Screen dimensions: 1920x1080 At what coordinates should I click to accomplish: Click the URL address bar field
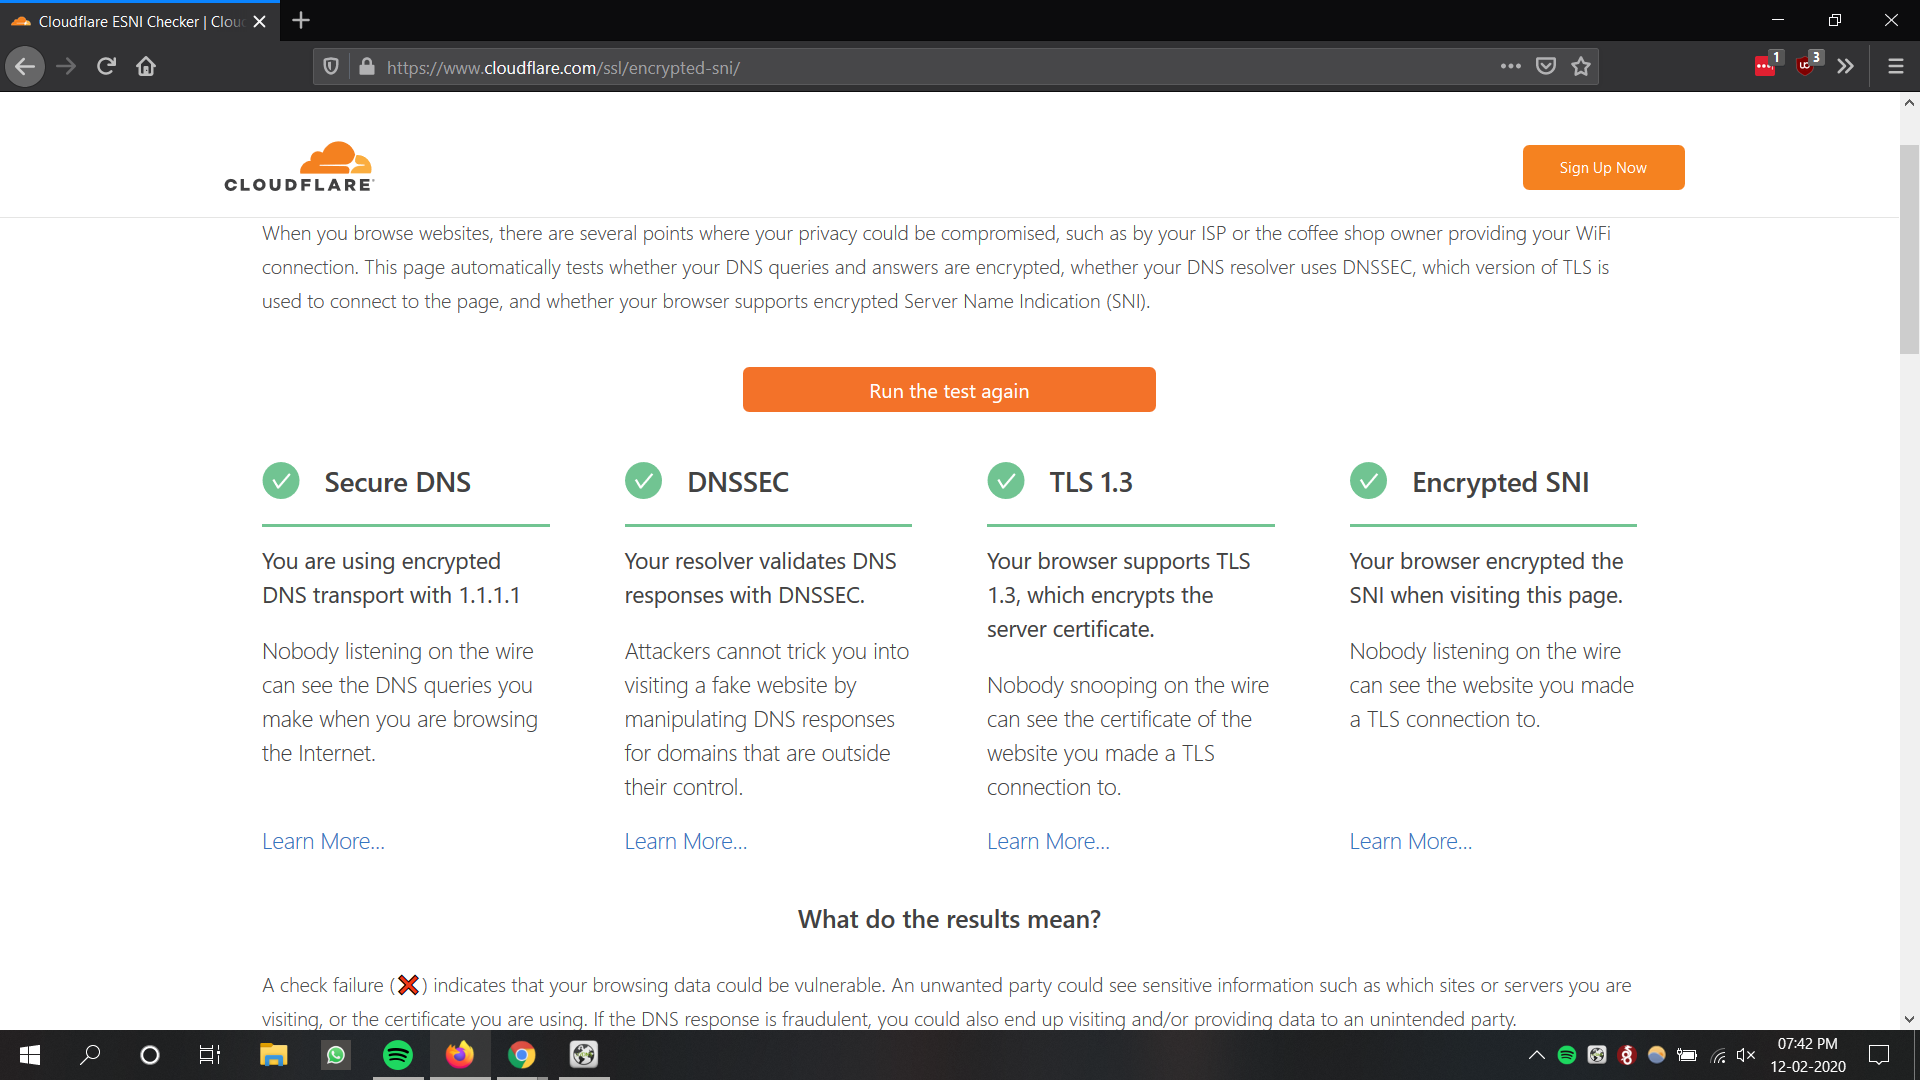point(900,67)
